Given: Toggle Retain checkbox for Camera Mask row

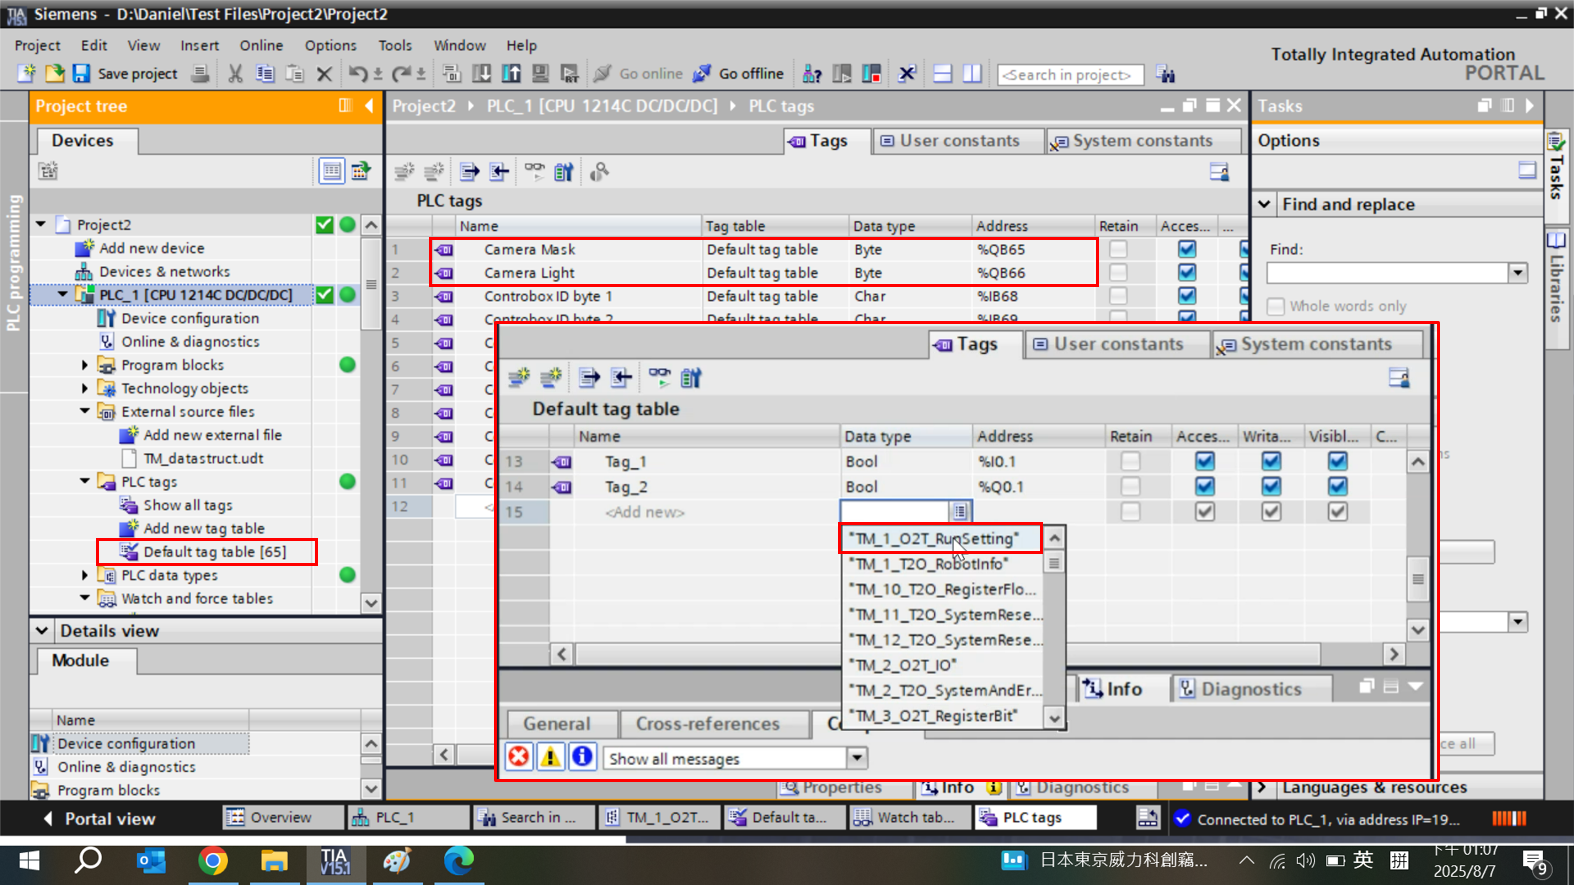Looking at the screenshot, I should tap(1118, 249).
